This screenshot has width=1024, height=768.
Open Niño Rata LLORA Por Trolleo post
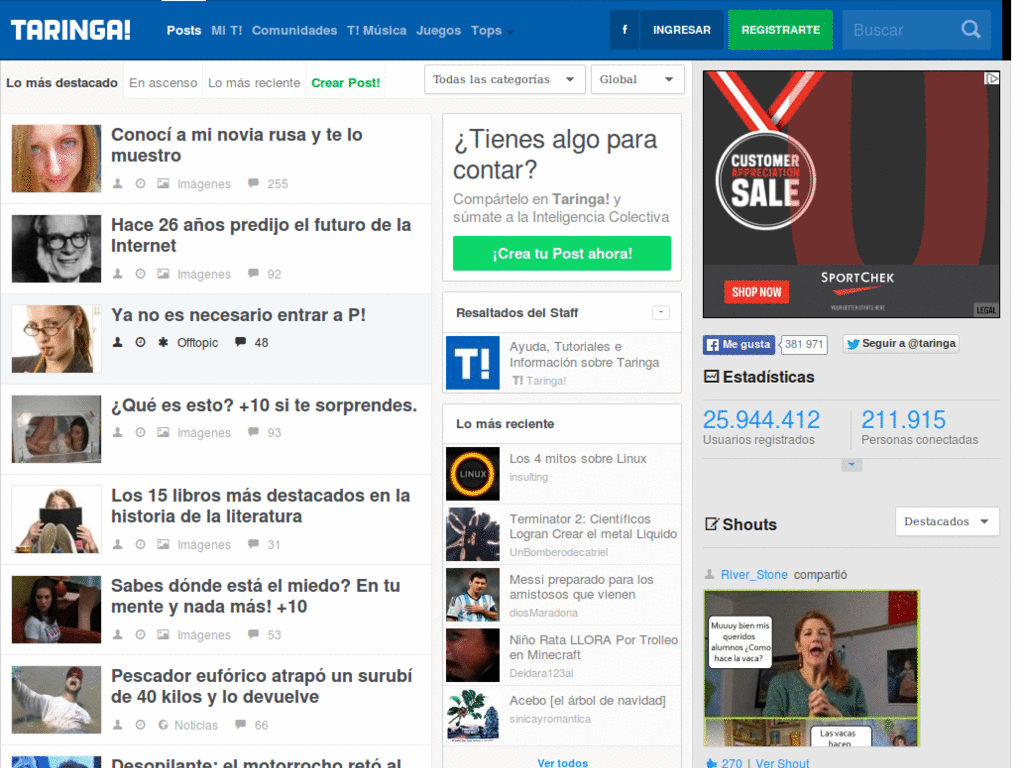pos(594,647)
